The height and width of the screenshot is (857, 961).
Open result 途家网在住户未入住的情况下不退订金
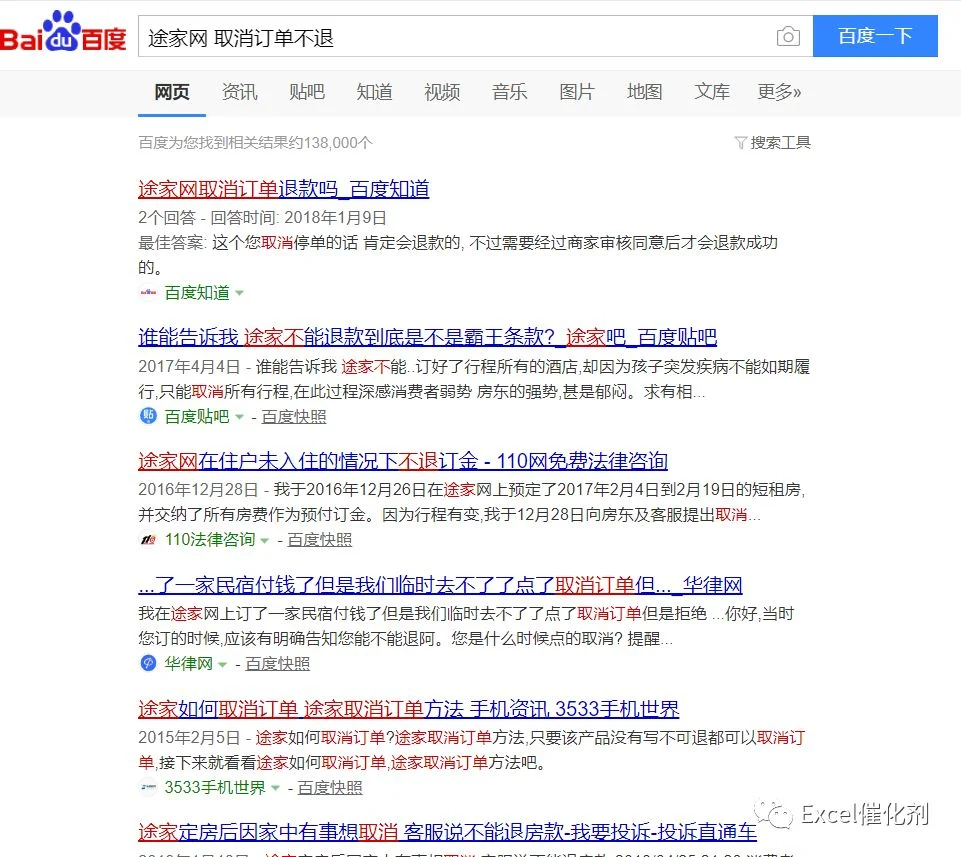click(403, 460)
